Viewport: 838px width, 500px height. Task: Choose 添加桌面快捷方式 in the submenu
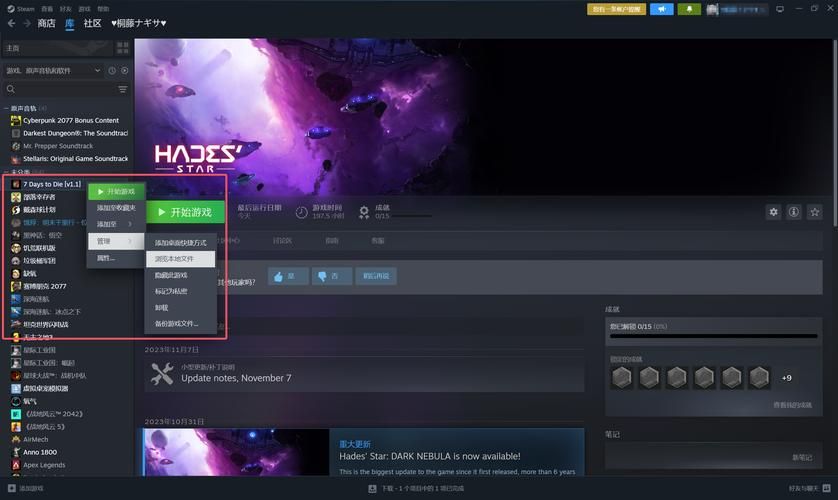pyautogui.click(x=181, y=243)
